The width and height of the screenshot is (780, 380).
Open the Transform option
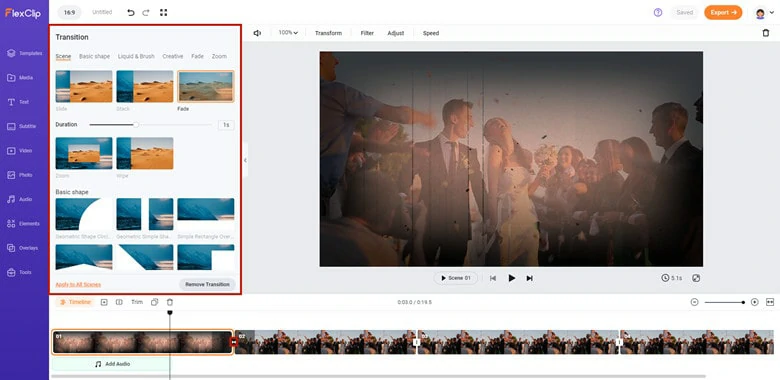tap(328, 33)
